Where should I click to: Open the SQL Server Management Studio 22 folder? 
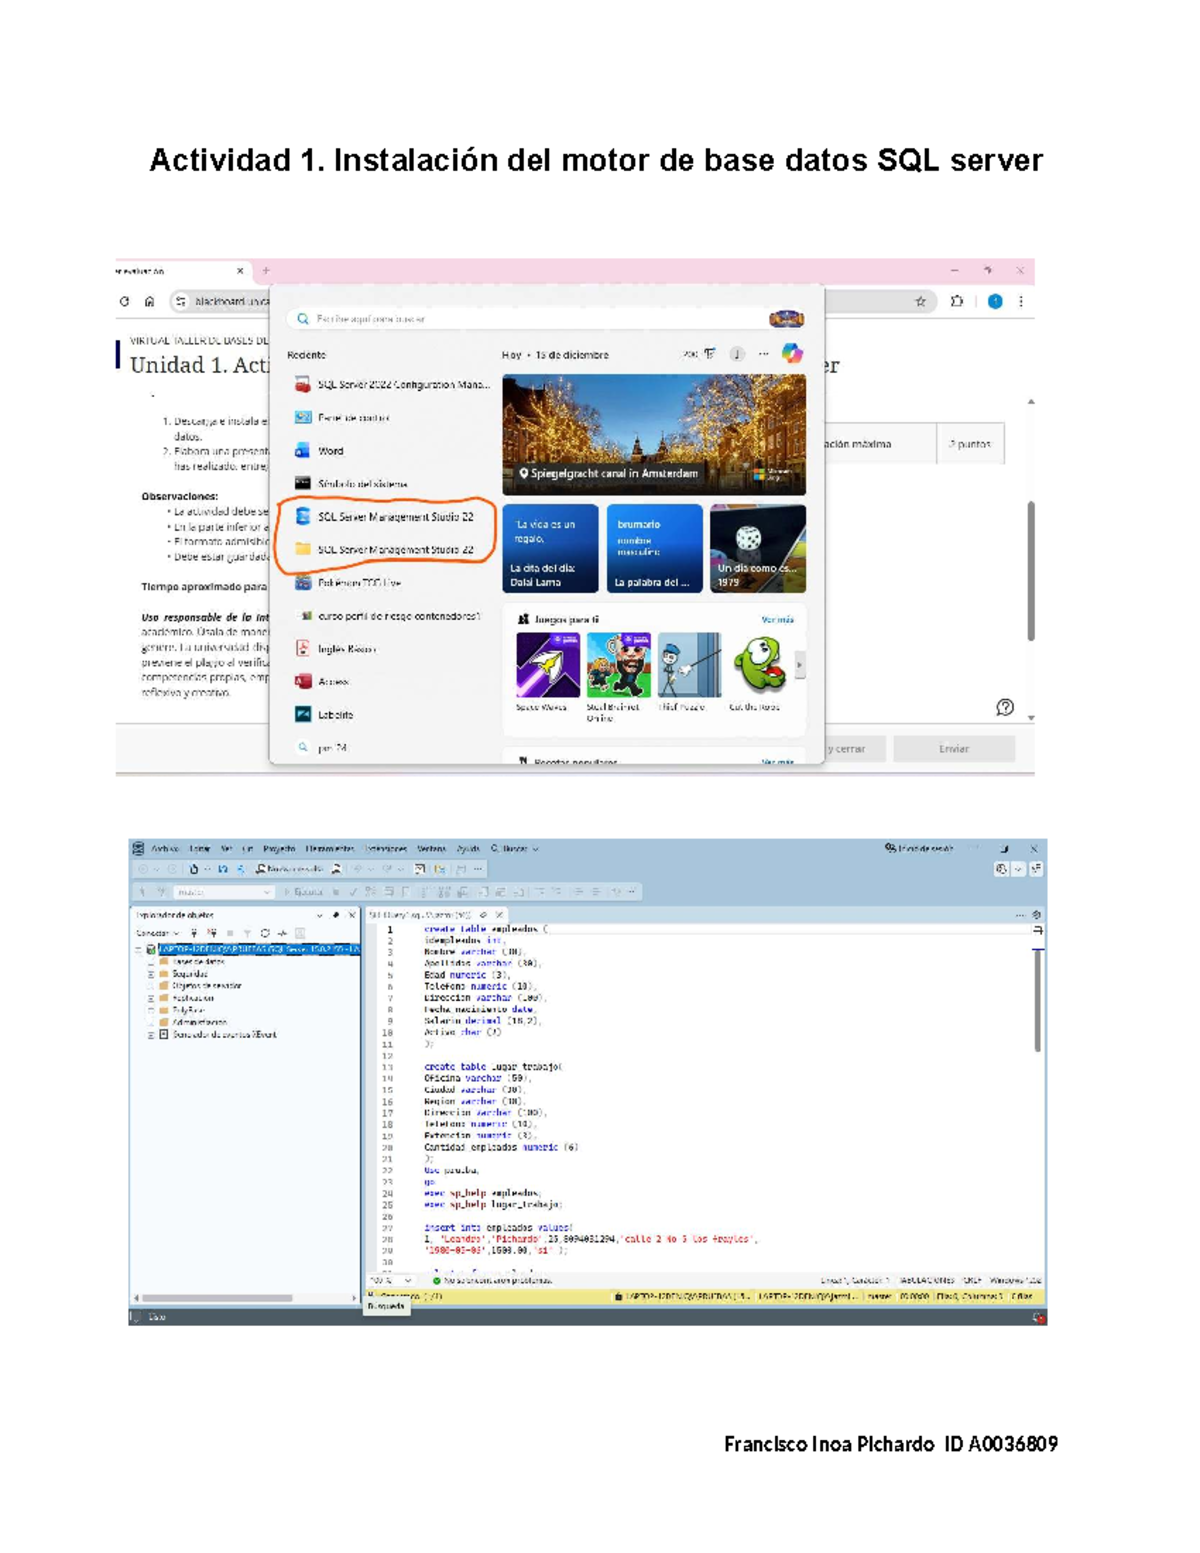pyautogui.click(x=385, y=549)
